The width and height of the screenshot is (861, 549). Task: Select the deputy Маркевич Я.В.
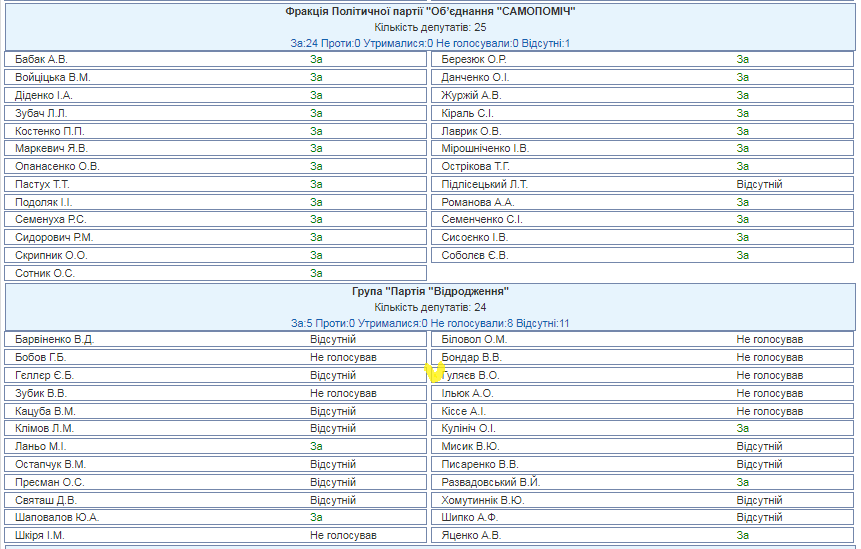click(x=51, y=148)
